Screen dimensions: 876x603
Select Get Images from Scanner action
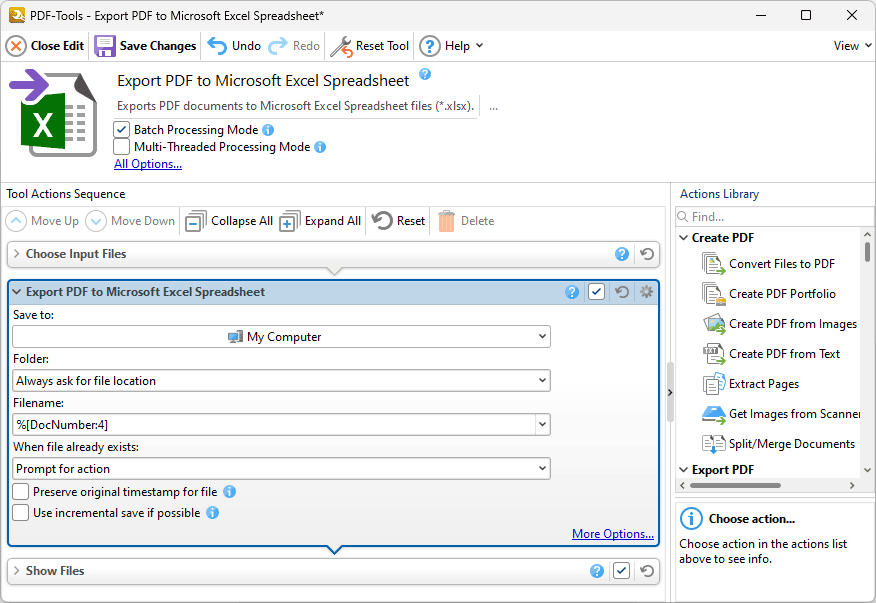coord(780,414)
